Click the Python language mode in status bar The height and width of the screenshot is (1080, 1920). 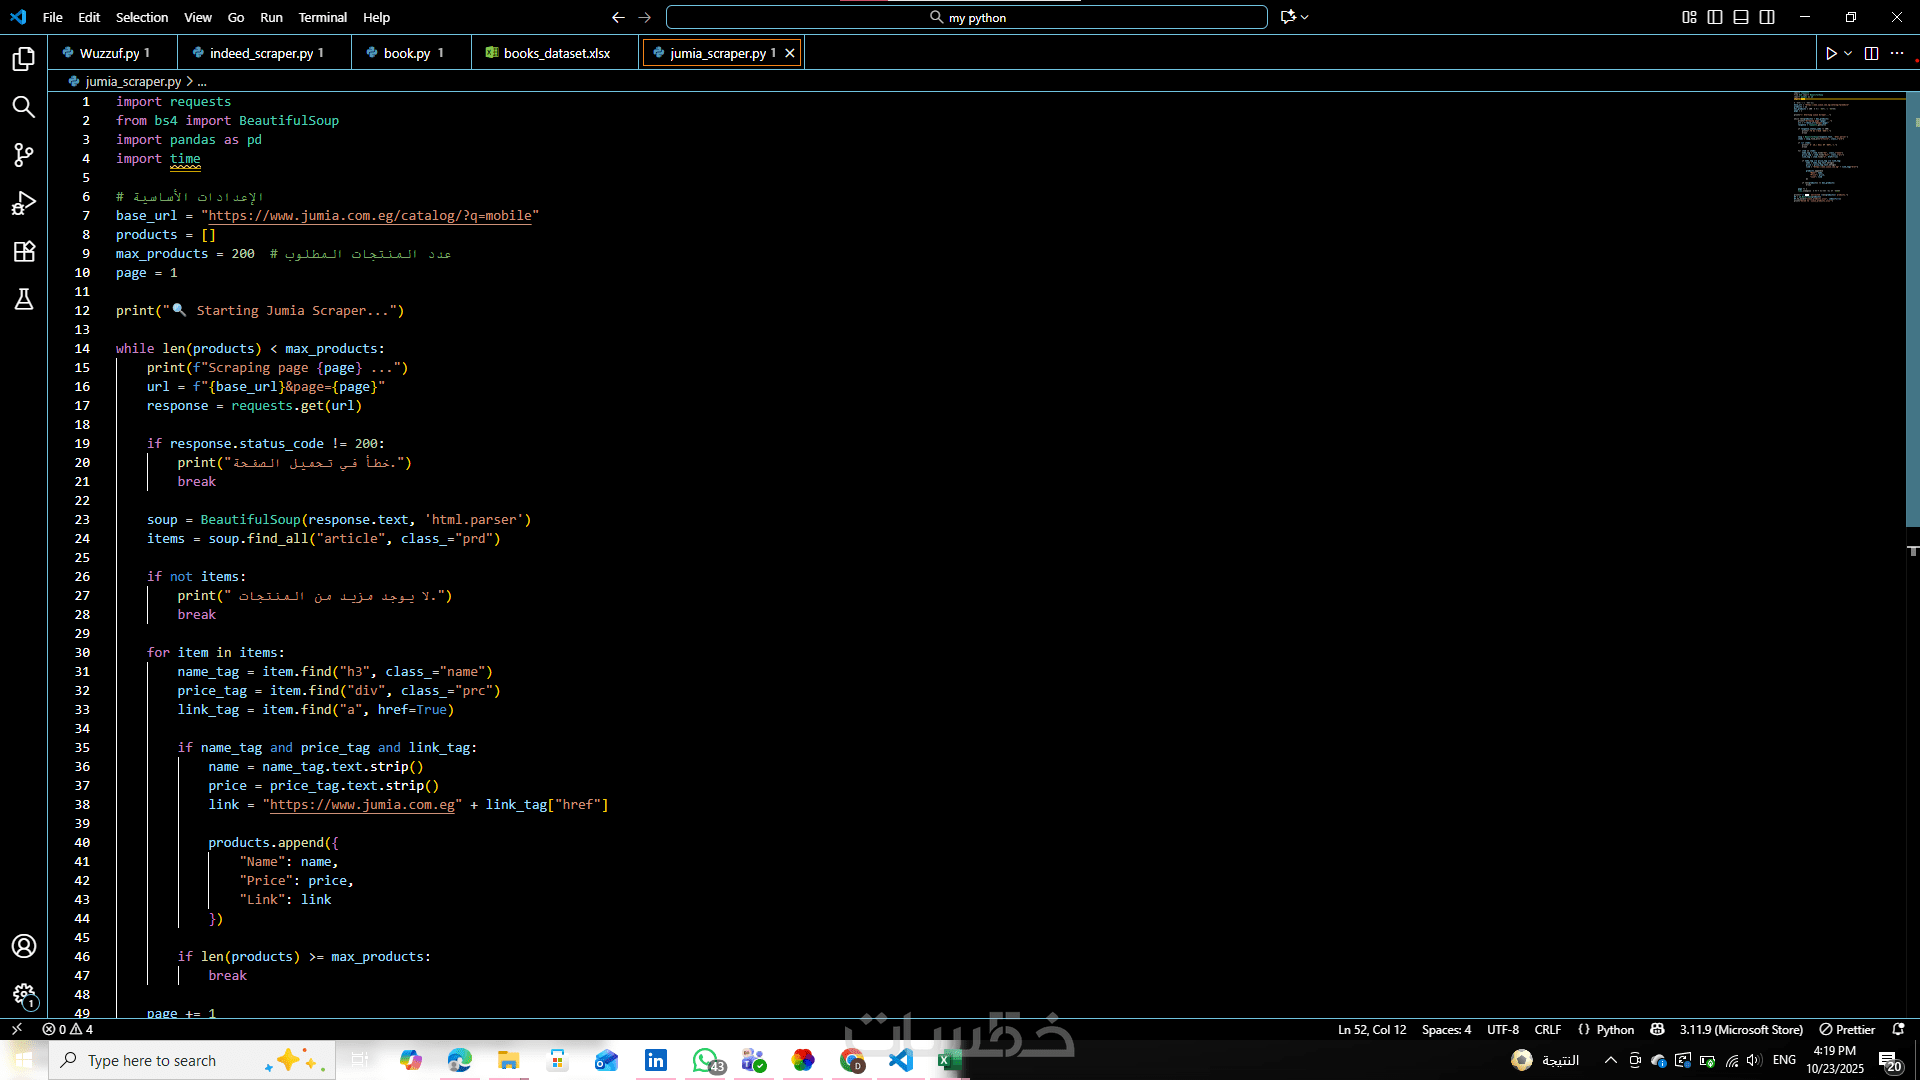1614,1029
